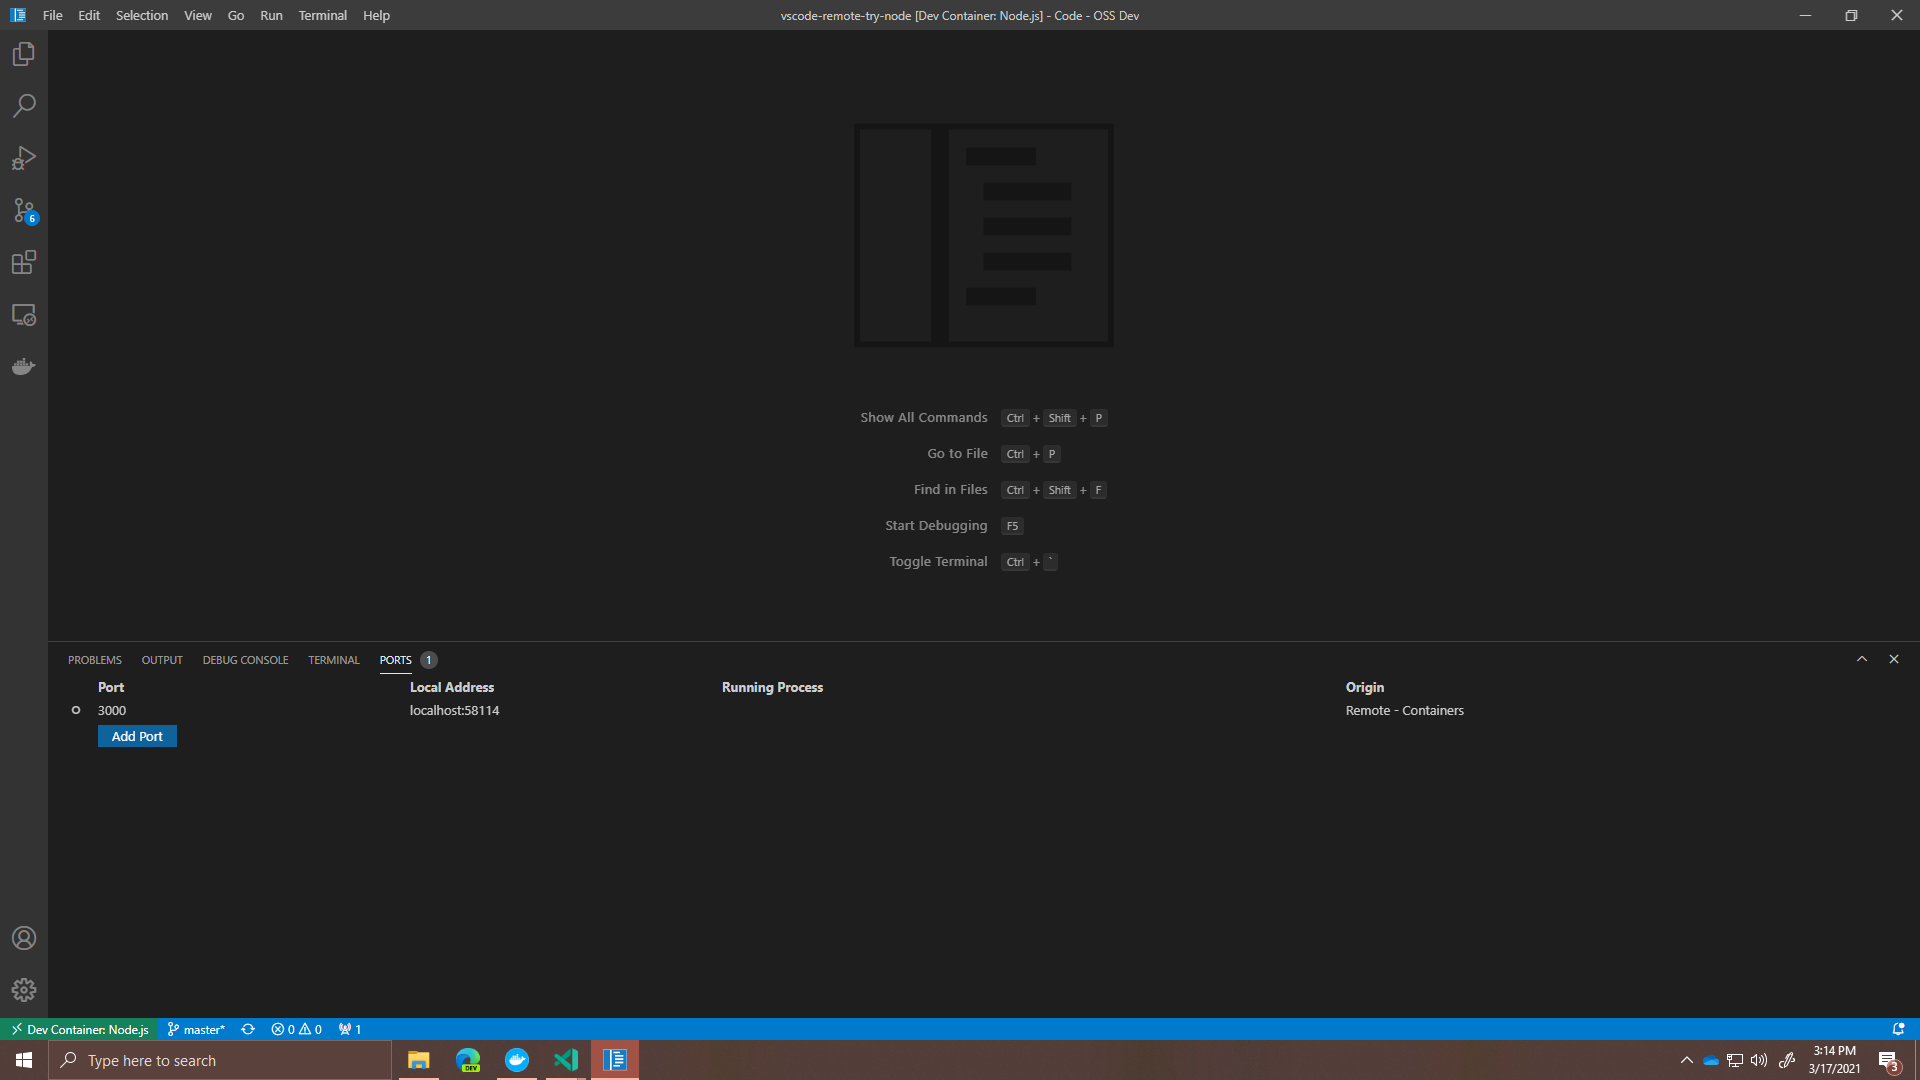The height and width of the screenshot is (1080, 1920).
Task: Toggle the notifications bell in the status bar
Action: click(x=1897, y=1029)
